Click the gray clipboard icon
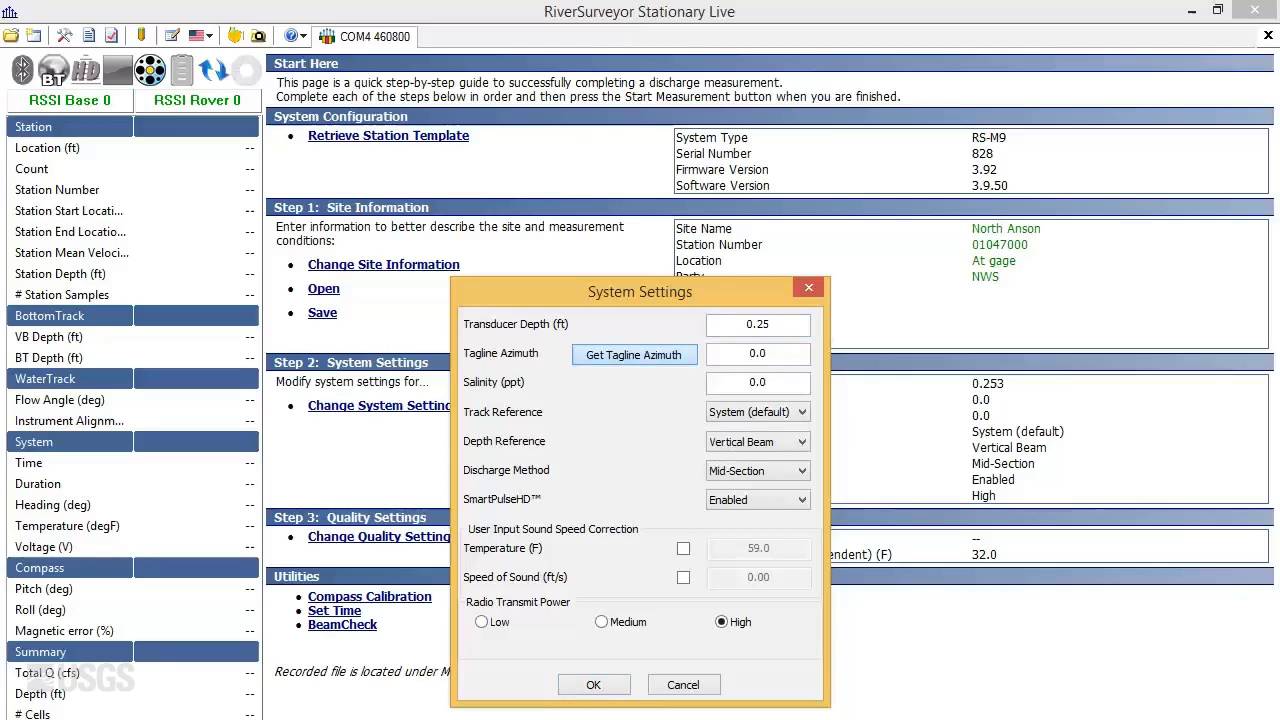This screenshot has height=720, width=1280. coord(181,70)
